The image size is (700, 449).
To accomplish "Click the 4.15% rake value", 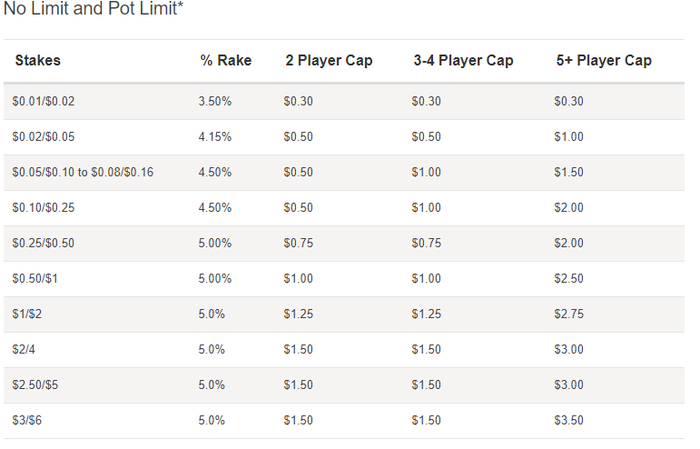I will coord(215,137).
